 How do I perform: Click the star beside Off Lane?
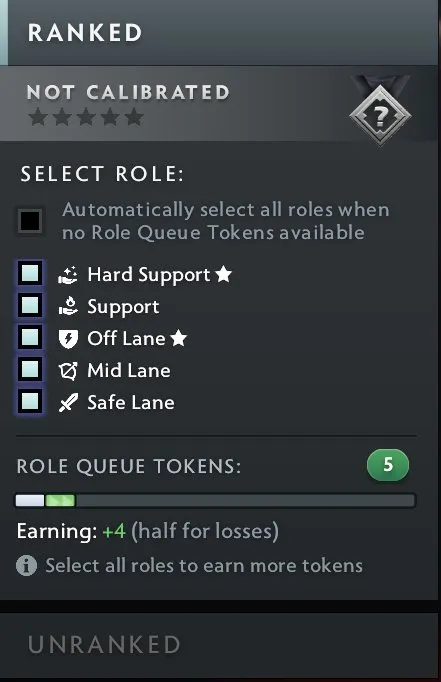tap(178, 338)
